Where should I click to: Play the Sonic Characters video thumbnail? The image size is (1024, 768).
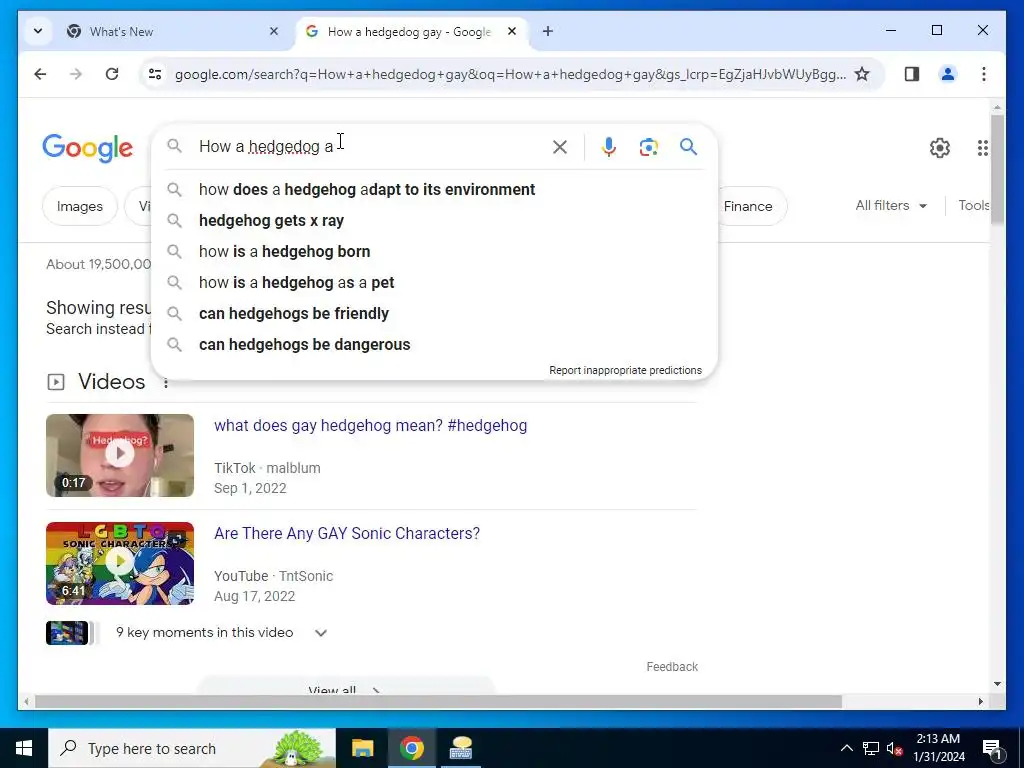tap(120, 563)
